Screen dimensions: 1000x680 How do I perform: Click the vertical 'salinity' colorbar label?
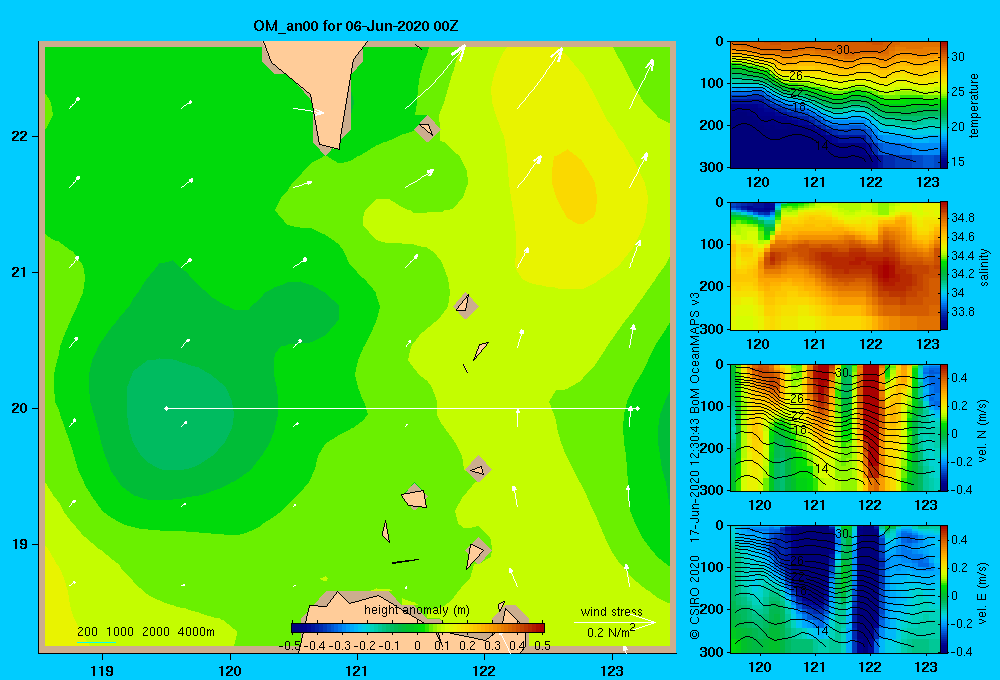(985, 267)
